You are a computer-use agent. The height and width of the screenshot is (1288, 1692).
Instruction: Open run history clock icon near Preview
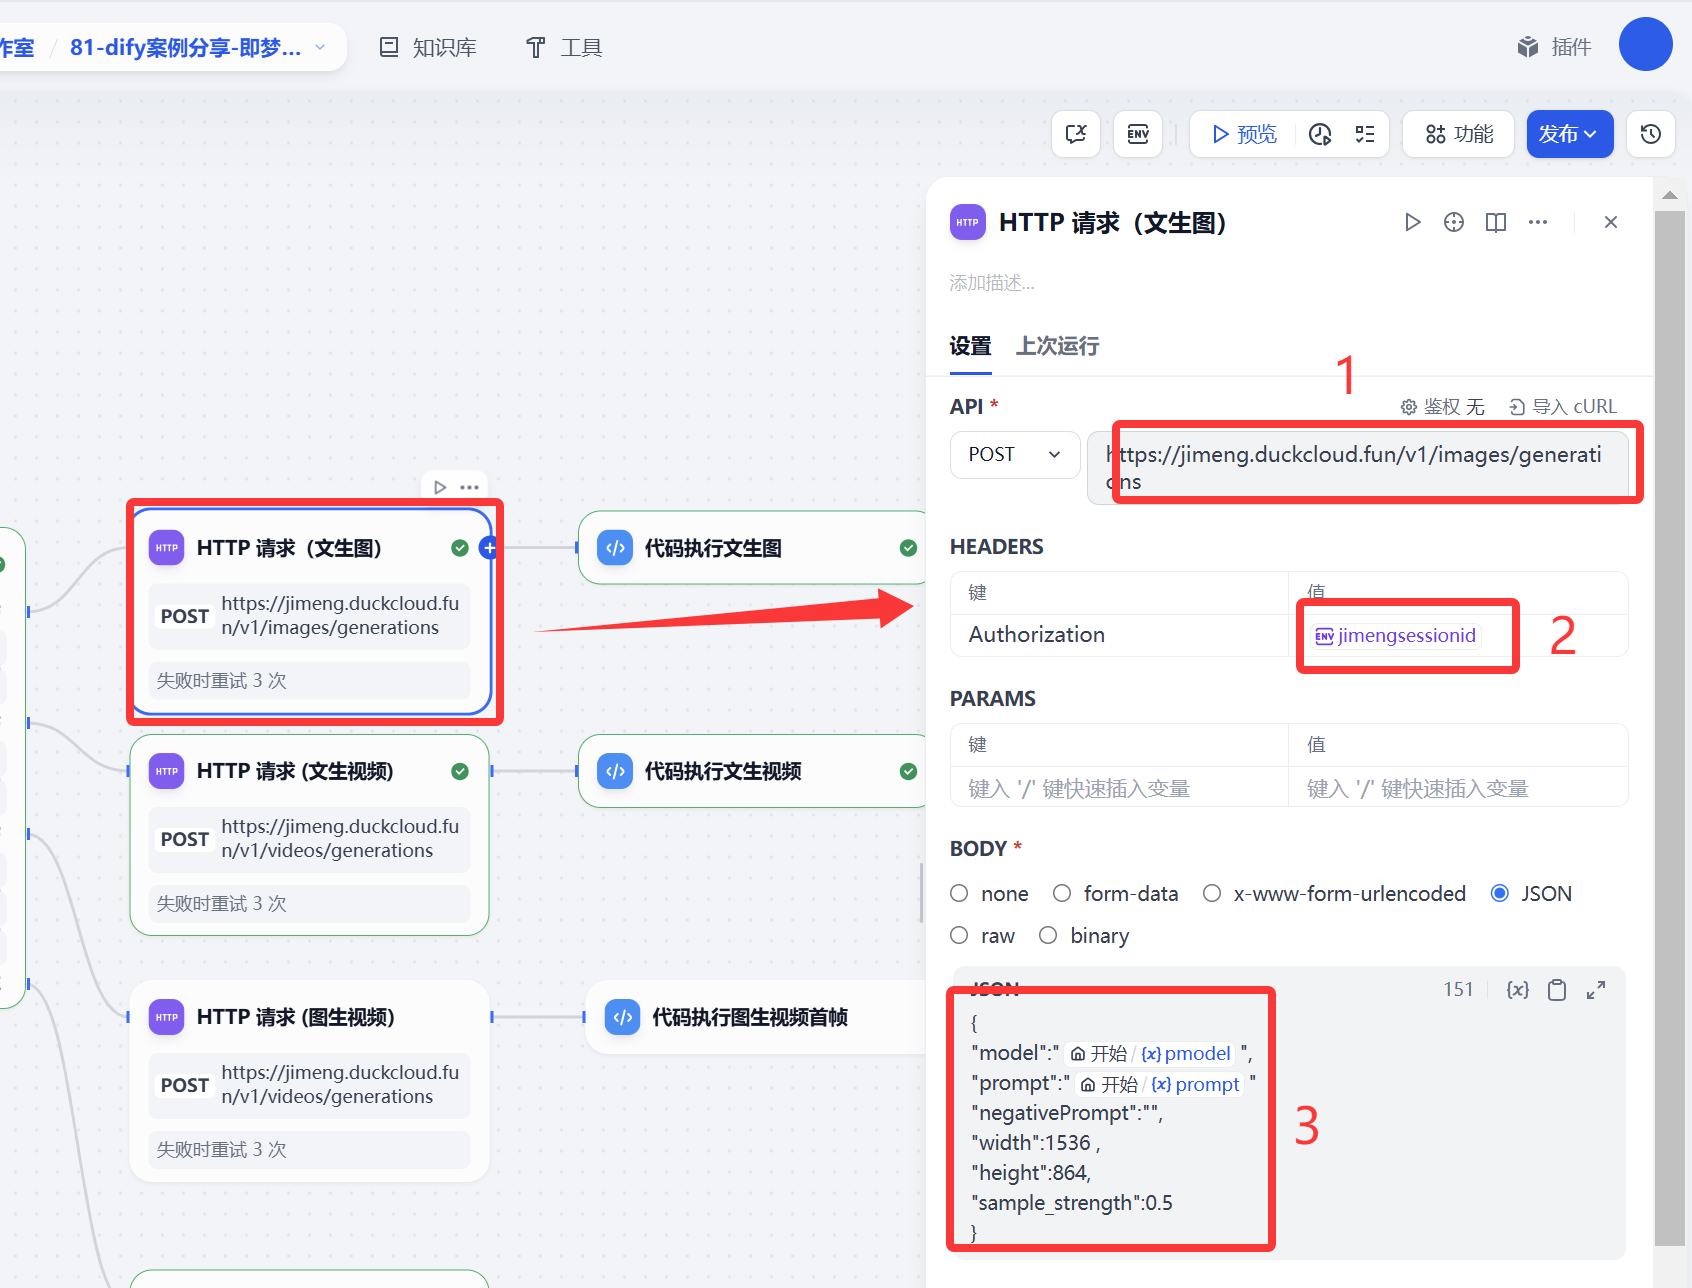coord(1320,134)
